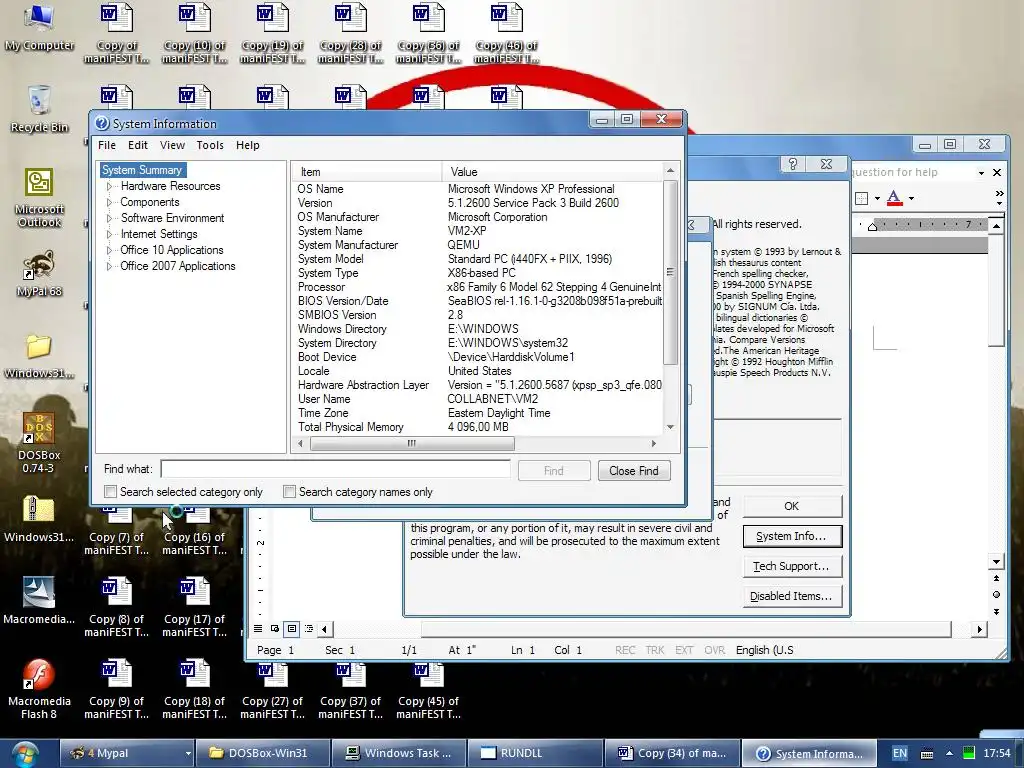The width and height of the screenshot is (1024, 768).
Task: Open the keyboard icon in system tray
Action: coord(927,754)
